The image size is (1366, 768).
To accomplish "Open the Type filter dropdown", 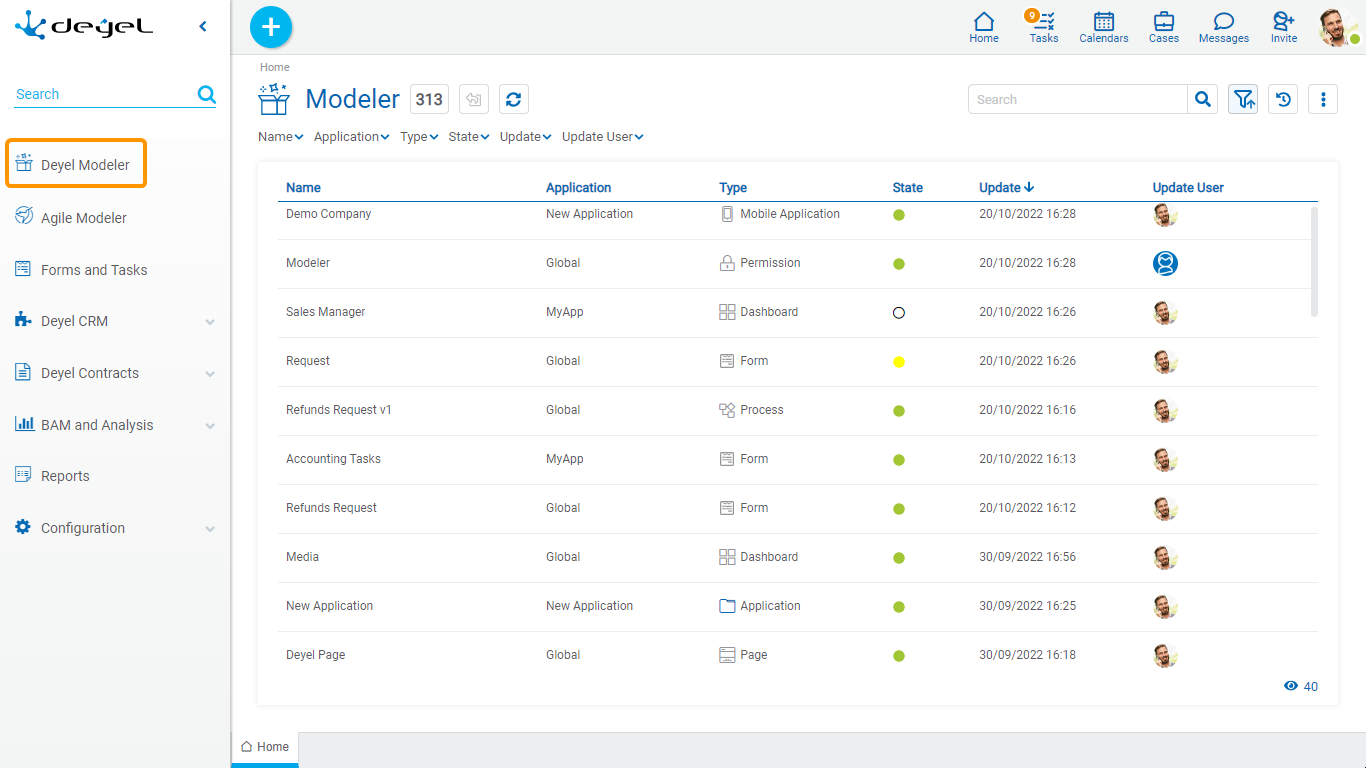I will click(419, 137).
